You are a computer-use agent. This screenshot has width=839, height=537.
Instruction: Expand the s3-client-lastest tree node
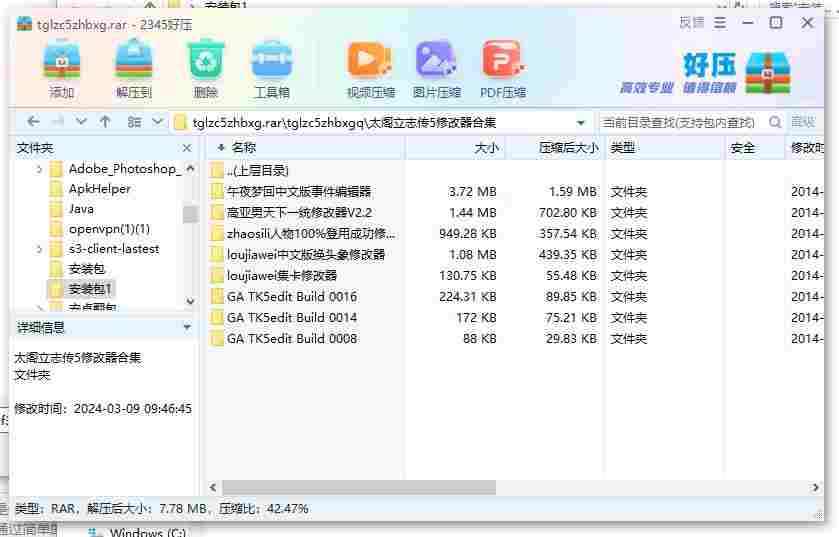tap(39, 249)
